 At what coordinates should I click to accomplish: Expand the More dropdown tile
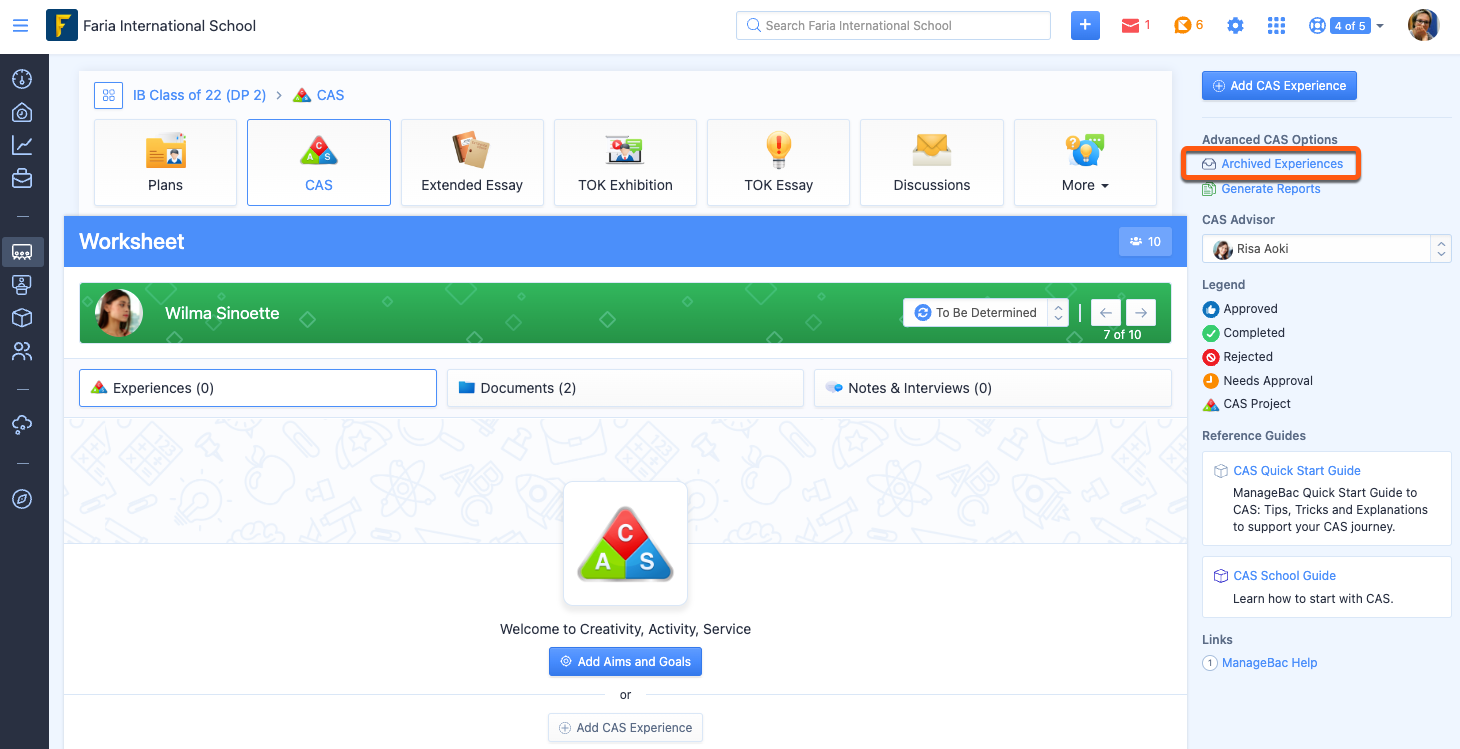1085,162
